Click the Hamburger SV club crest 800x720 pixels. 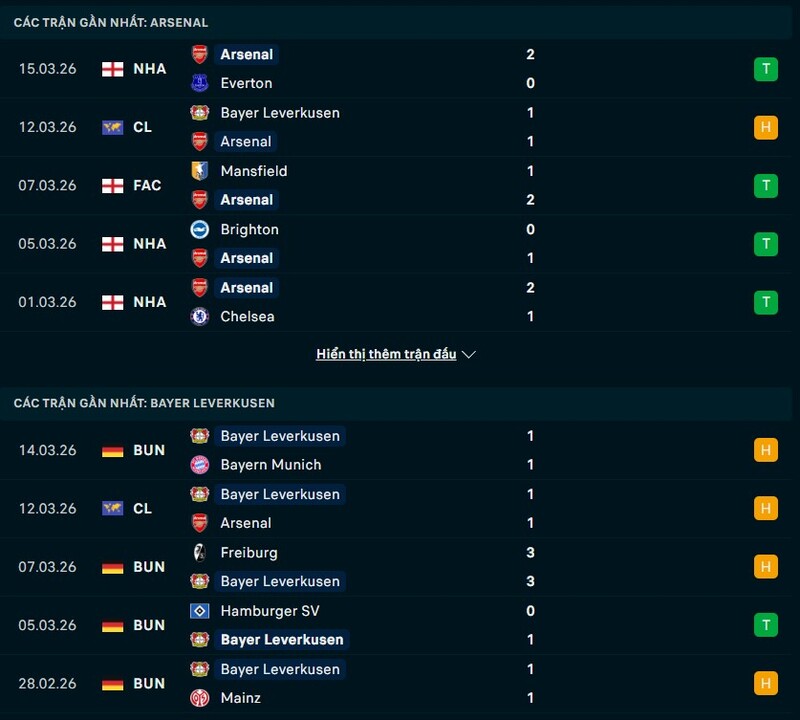coord(199,611)
